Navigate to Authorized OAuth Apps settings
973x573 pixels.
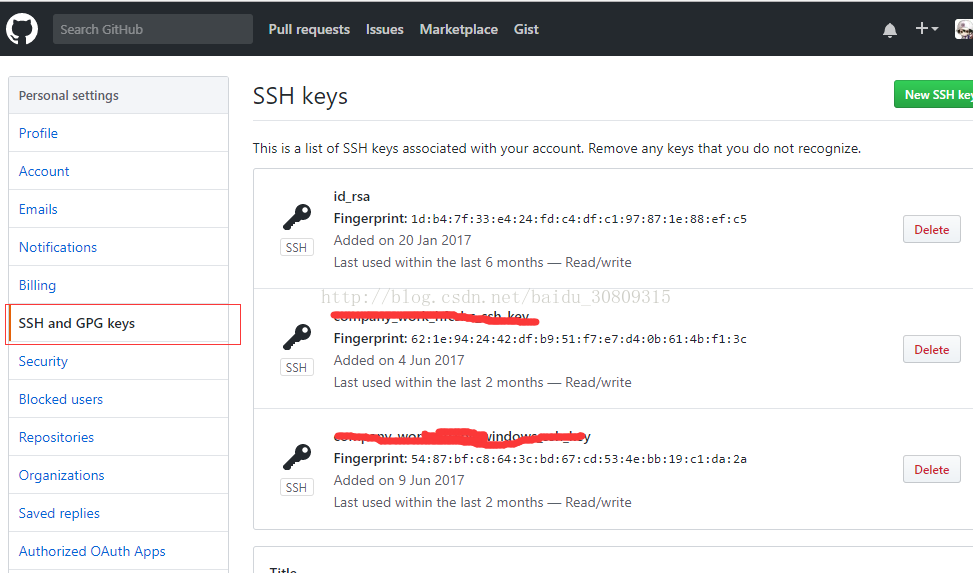coord(92,551)
